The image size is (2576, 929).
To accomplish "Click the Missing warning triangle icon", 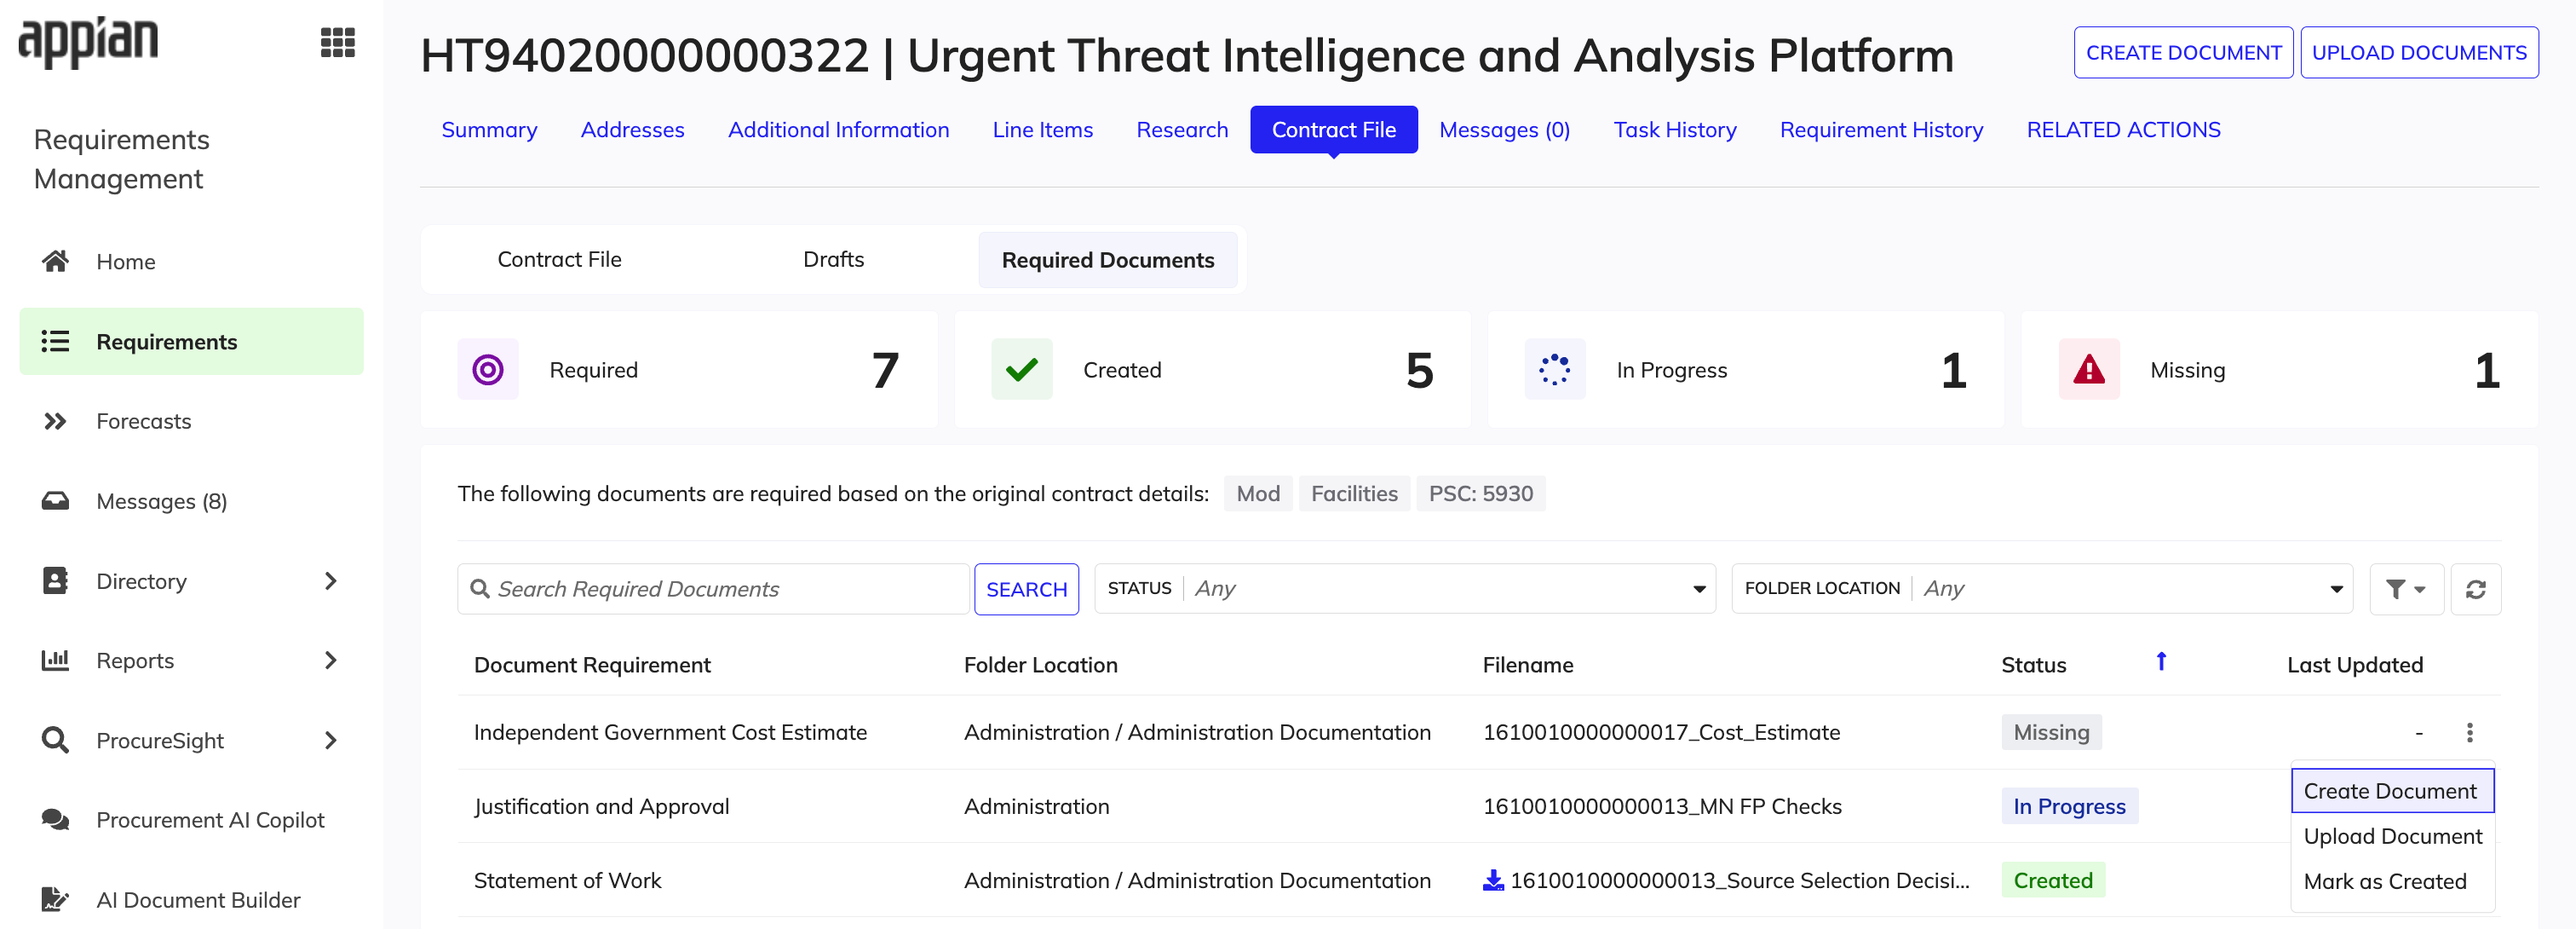I will pyautogui.click(x=2088, y=370).
